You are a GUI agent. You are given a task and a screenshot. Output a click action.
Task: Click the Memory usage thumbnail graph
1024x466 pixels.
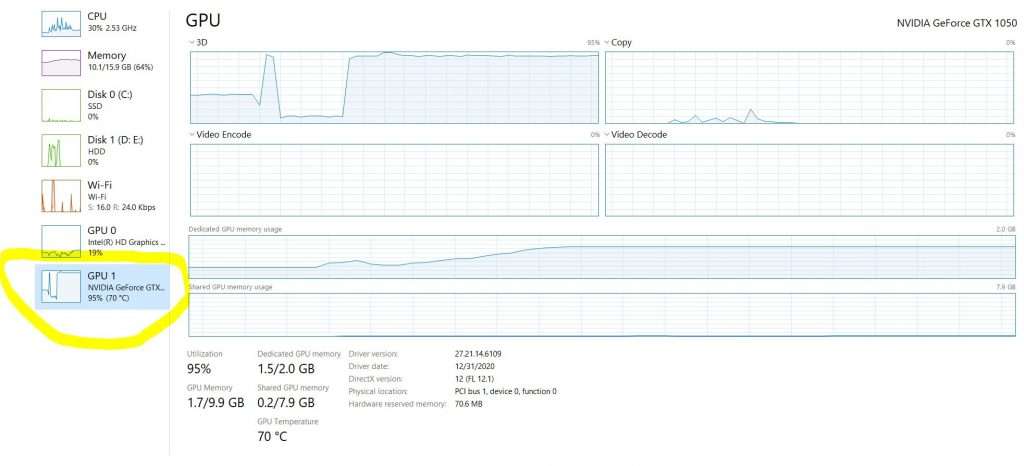coord(61,63)
